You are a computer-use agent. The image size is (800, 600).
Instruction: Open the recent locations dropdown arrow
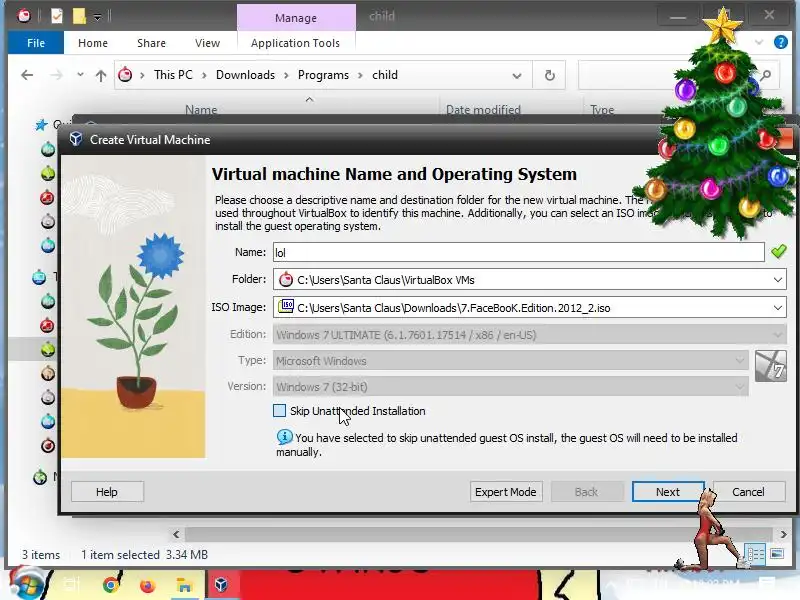(x=80, y=75)
